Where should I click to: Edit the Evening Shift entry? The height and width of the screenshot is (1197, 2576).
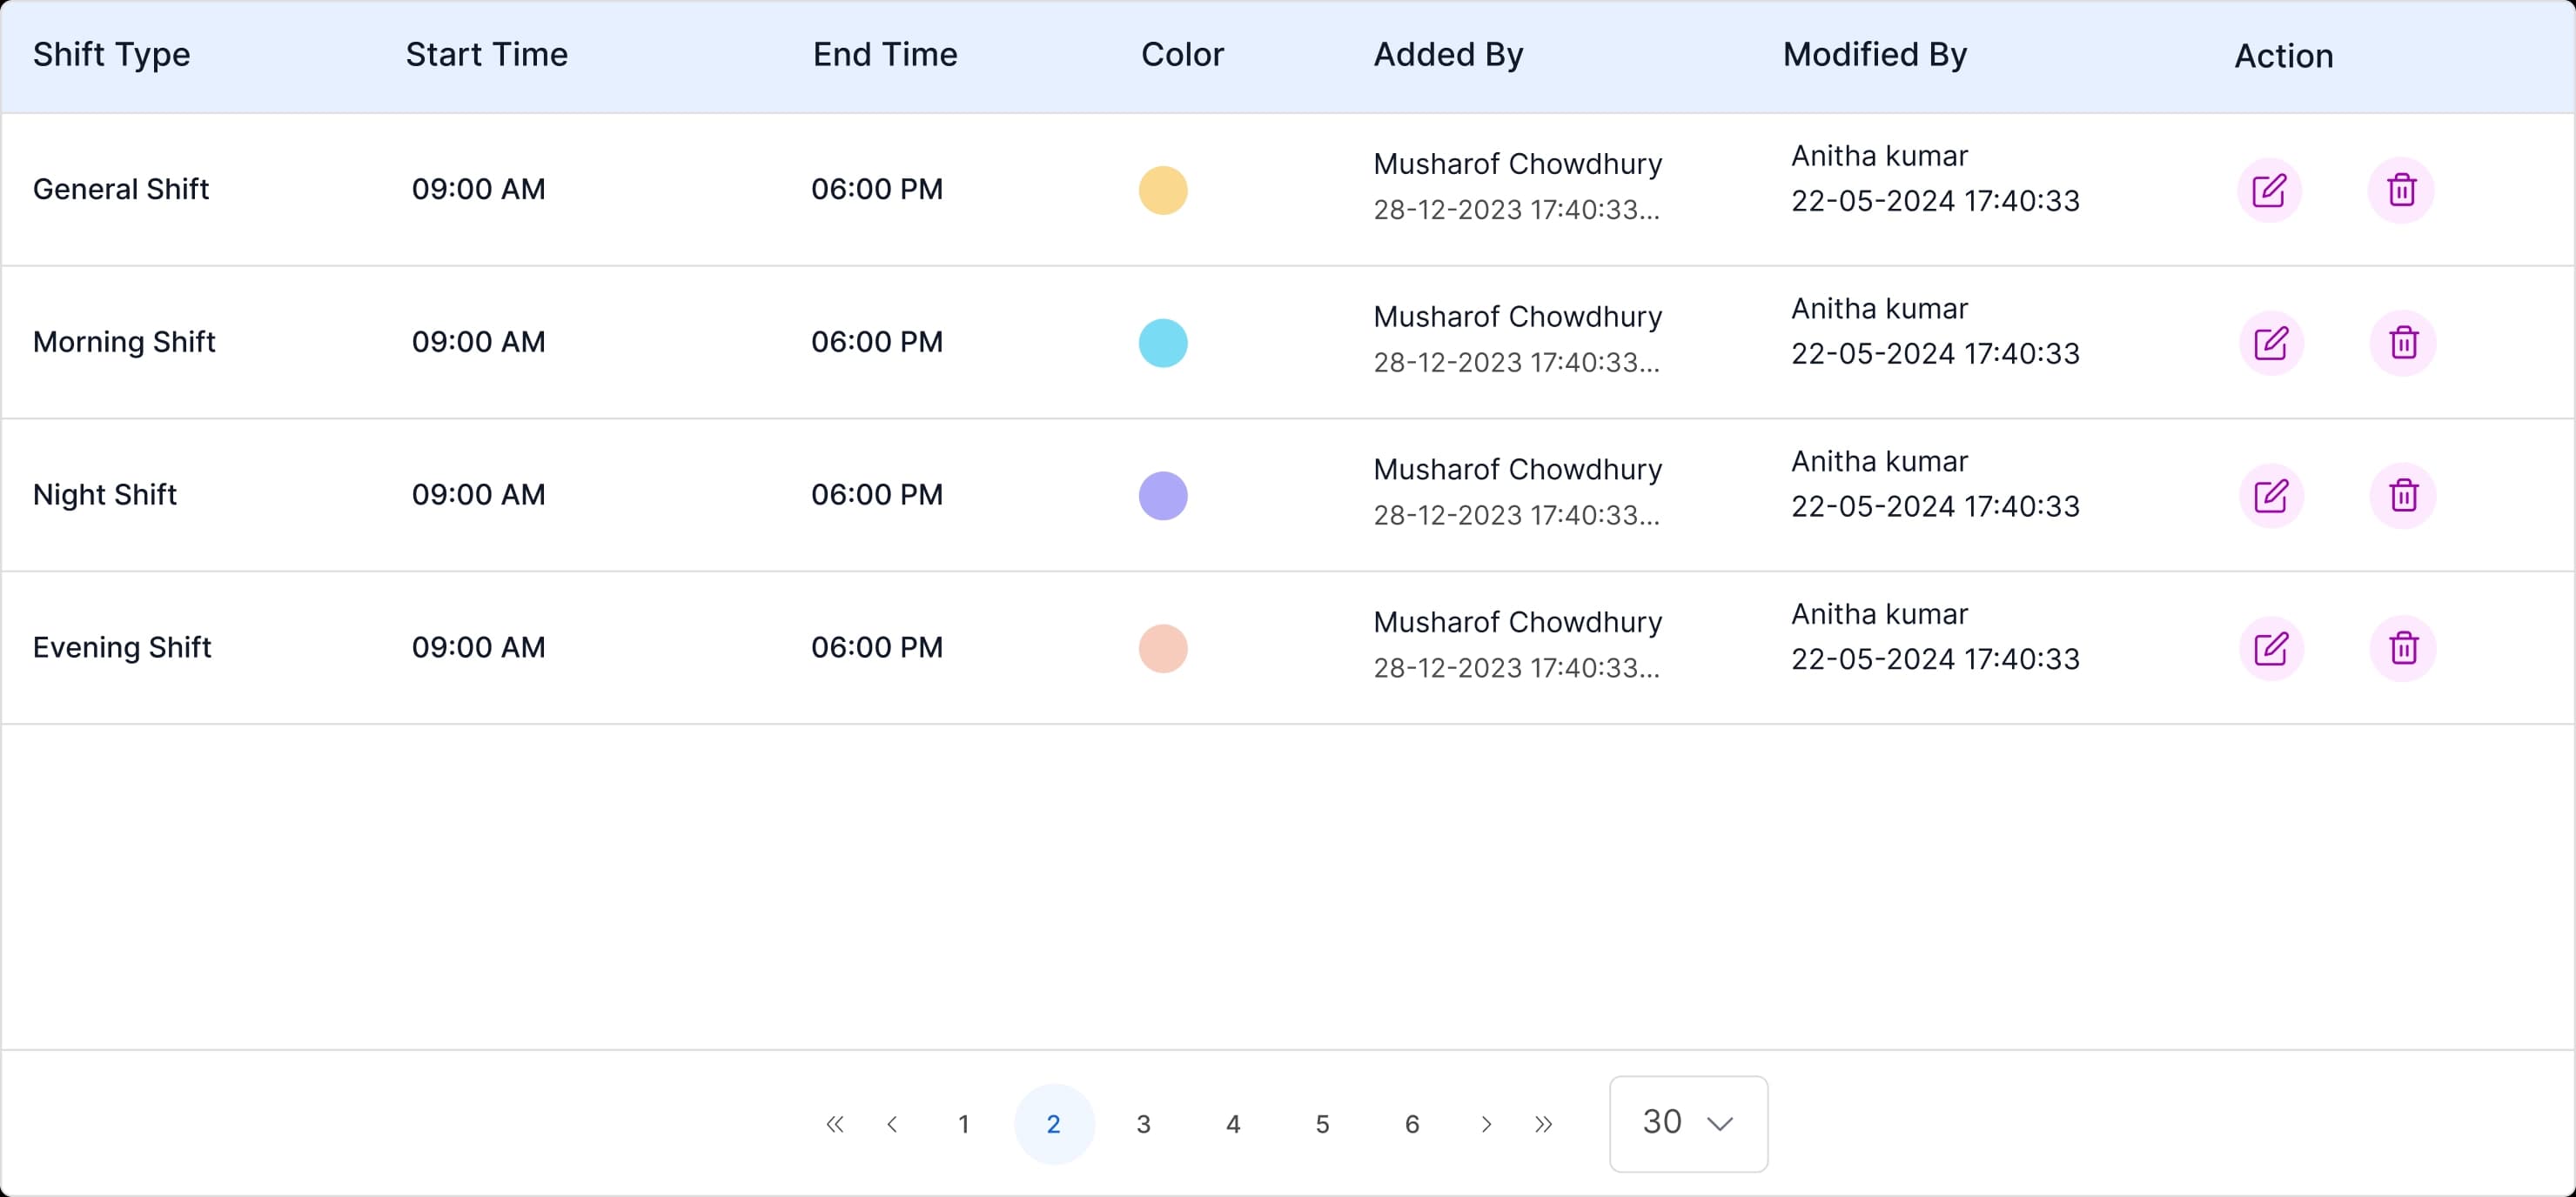pyautogui.click(x=2270, y=648)
